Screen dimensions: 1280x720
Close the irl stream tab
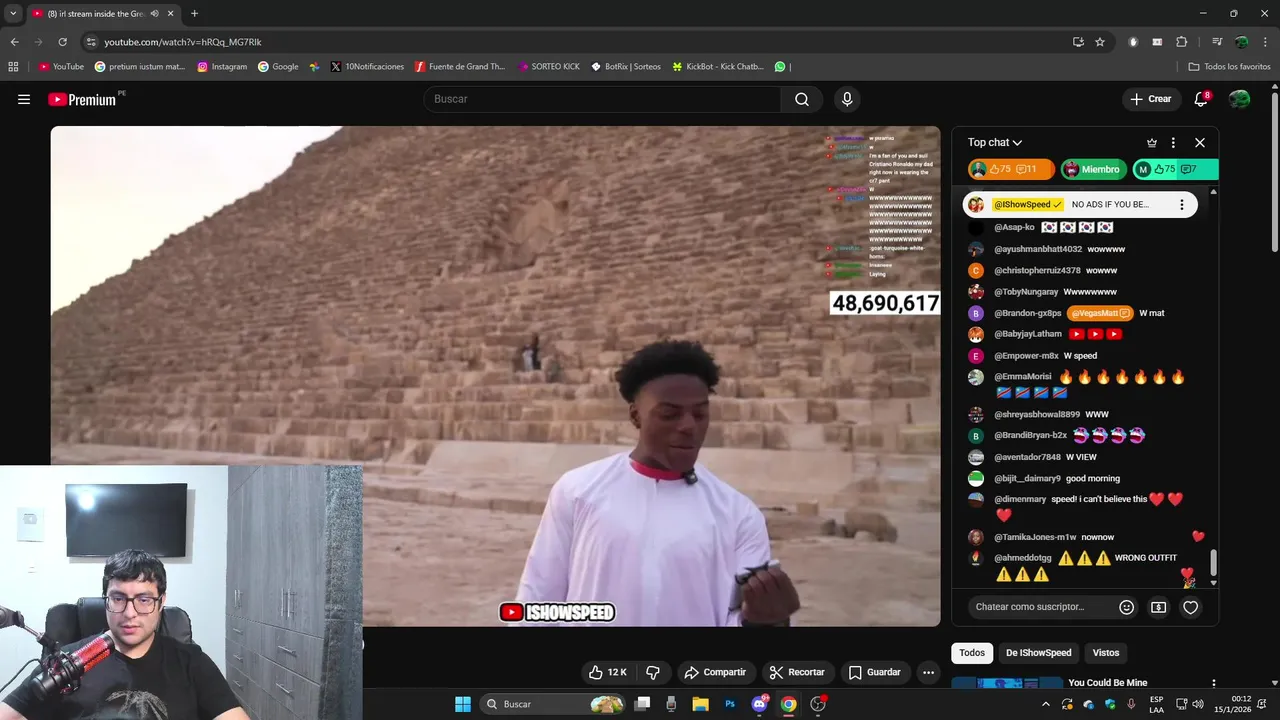pos(171,13)
